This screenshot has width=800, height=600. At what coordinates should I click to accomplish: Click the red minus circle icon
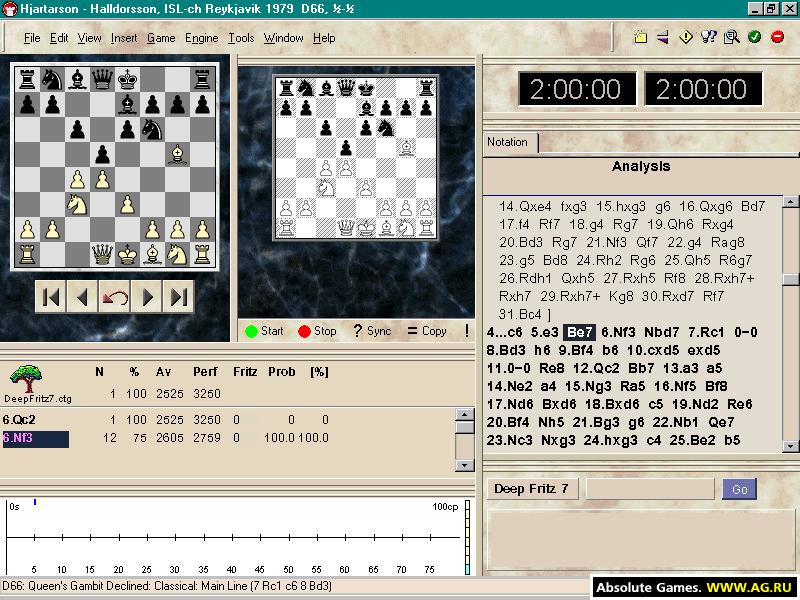[x=777, y=37]
